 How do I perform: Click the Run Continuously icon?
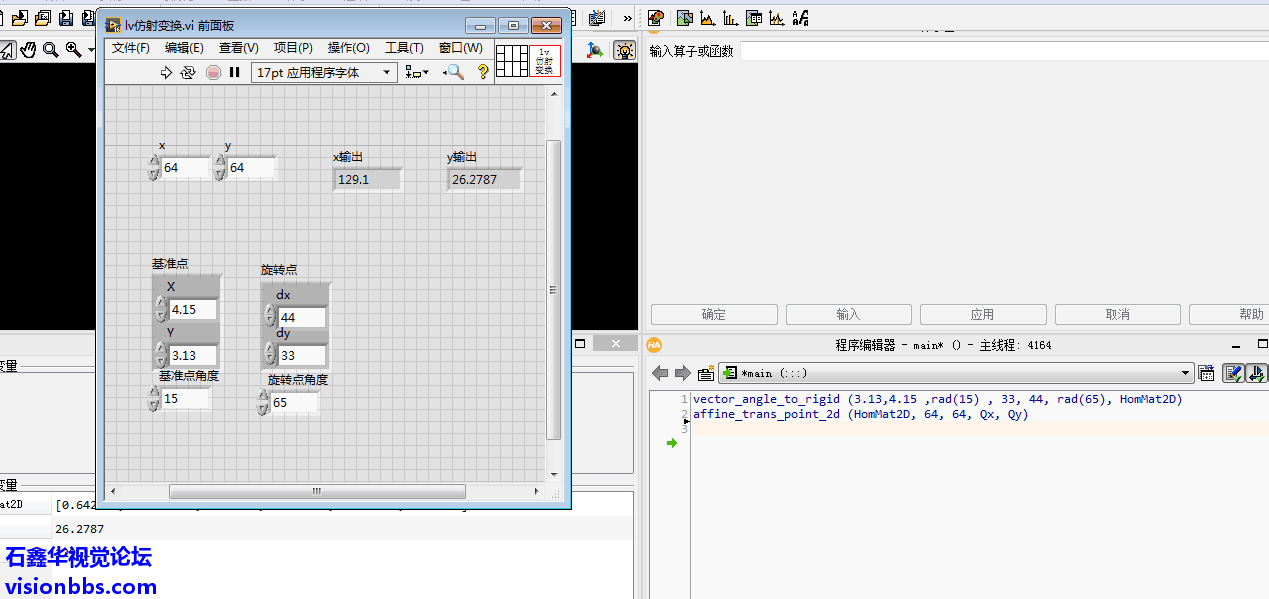[x=188, y=72]
